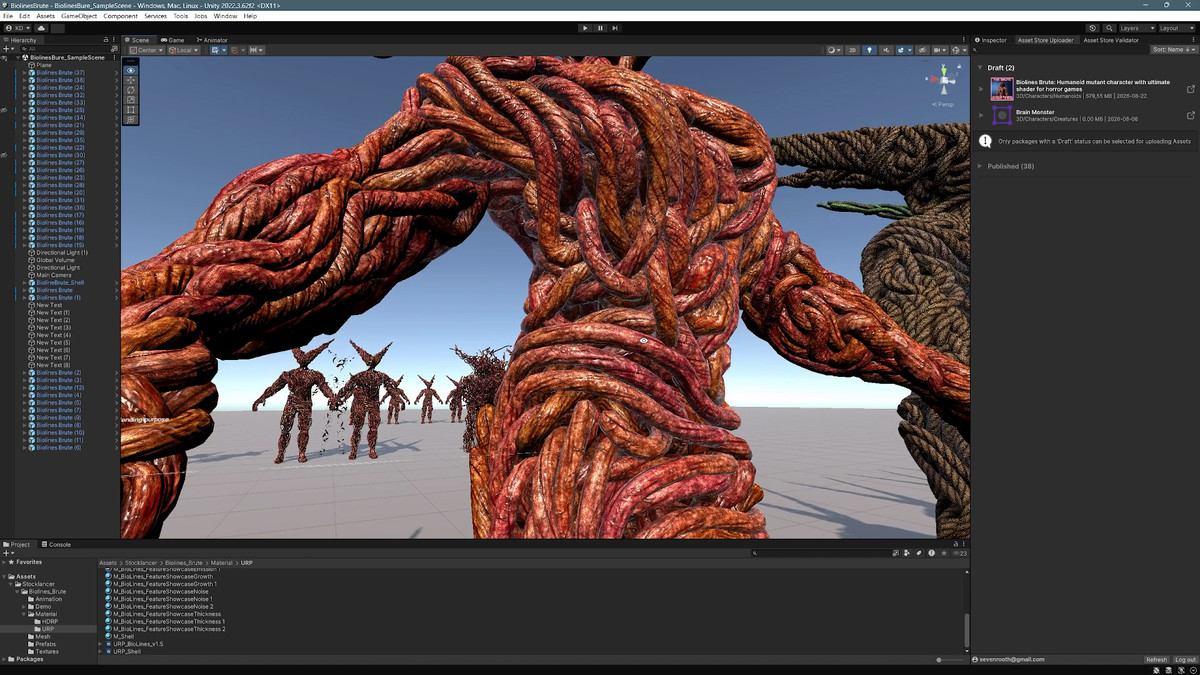Open Biolines Brute package external link icon

click(x=1190, y=89)
